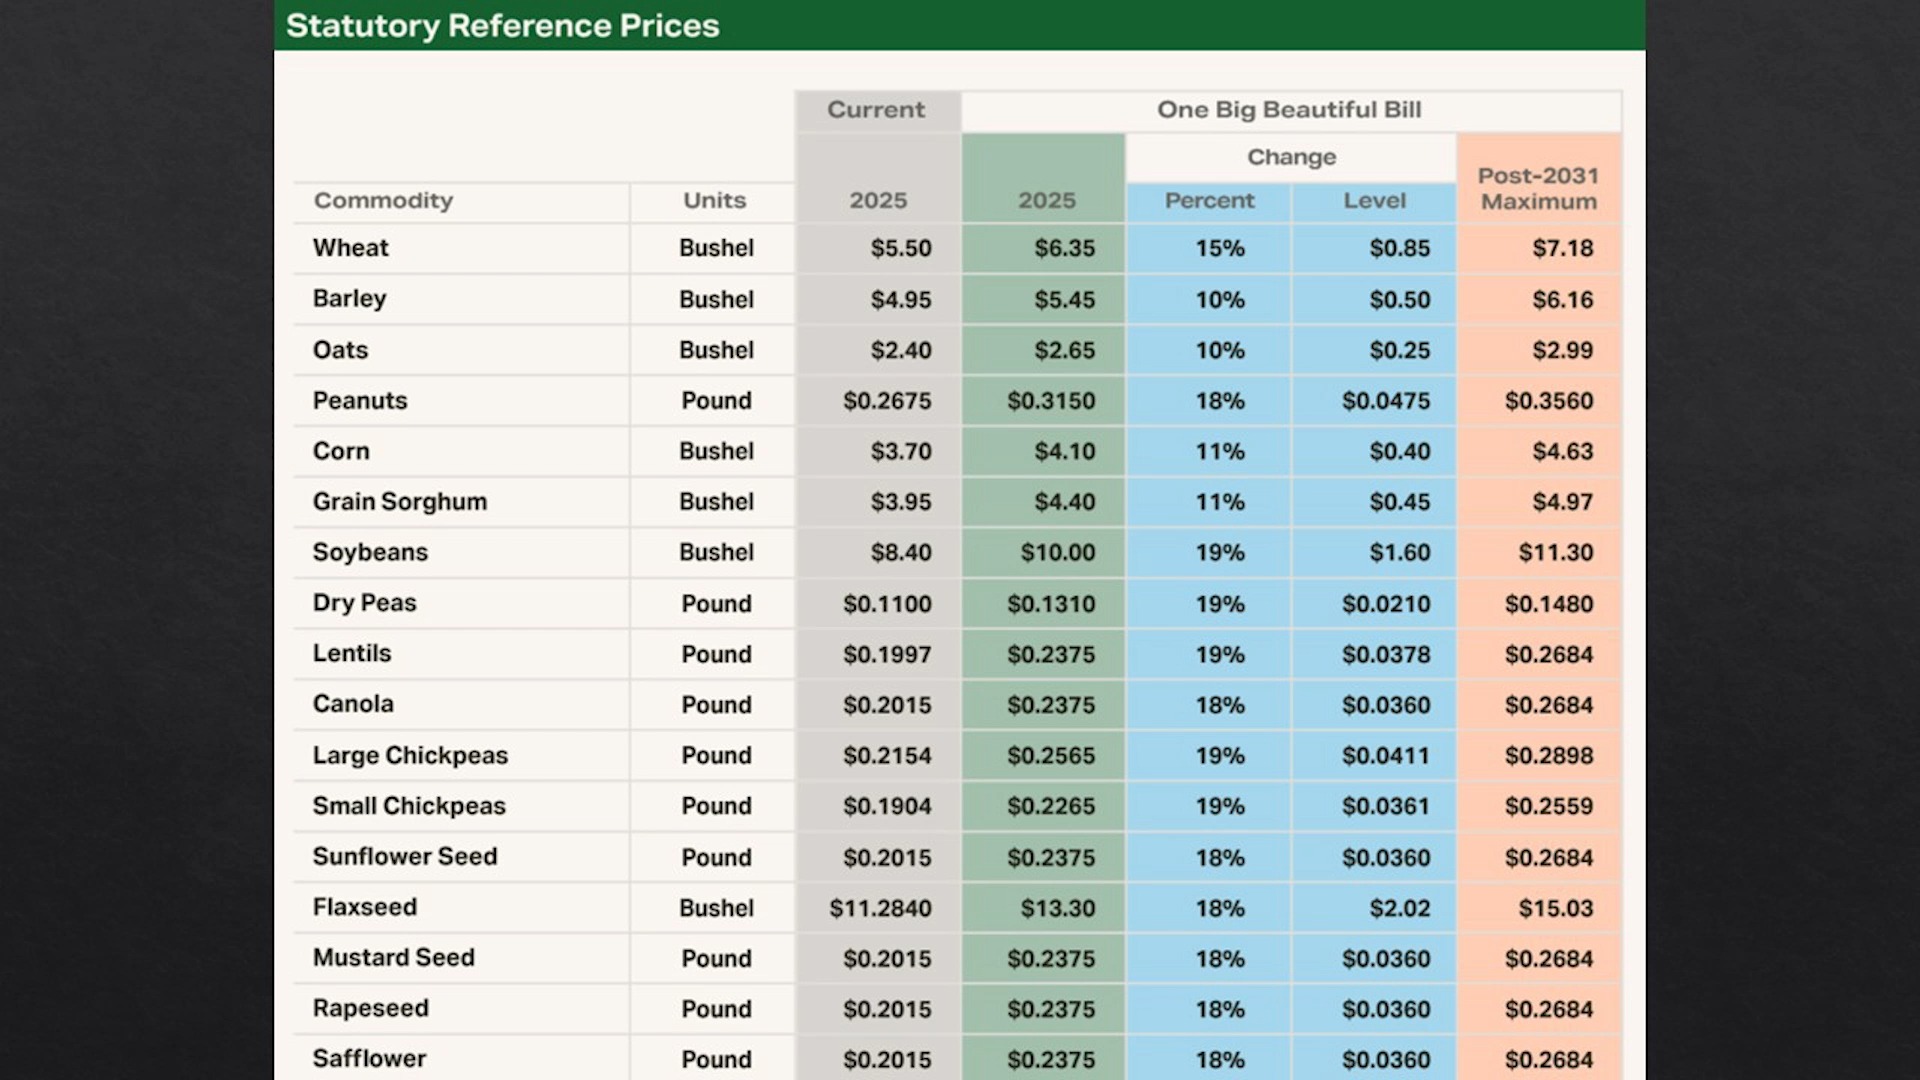Select the Grain Sorghum row label
1920x1080 pixels.
[400, 502]
